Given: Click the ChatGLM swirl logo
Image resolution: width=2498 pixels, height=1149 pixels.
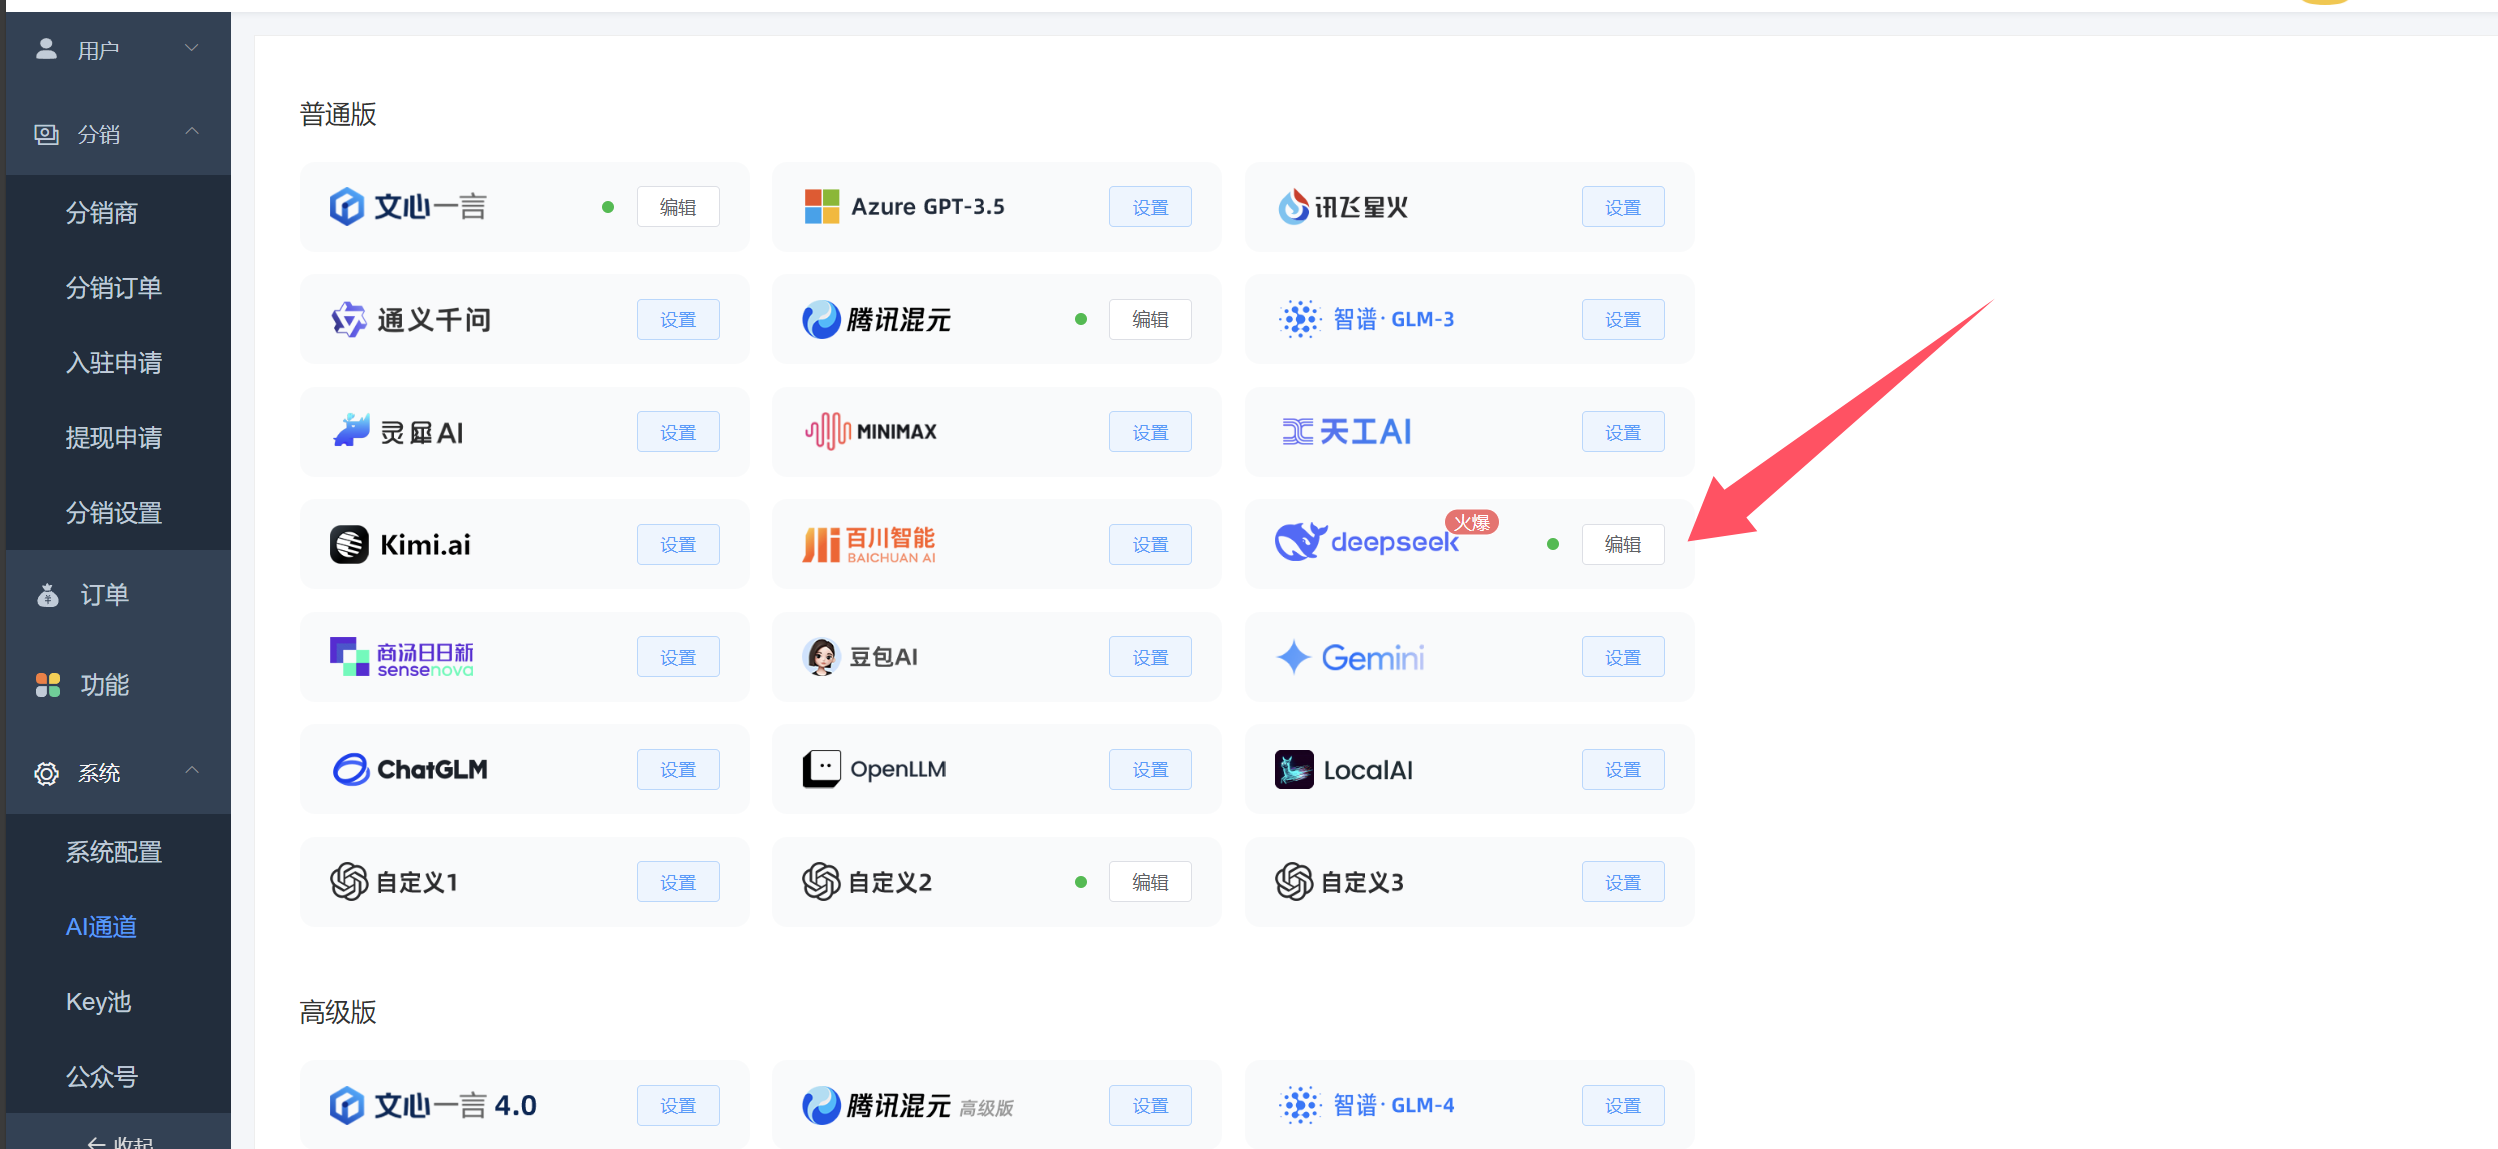Looking at the screenshot, I should [x=351, y=769].
